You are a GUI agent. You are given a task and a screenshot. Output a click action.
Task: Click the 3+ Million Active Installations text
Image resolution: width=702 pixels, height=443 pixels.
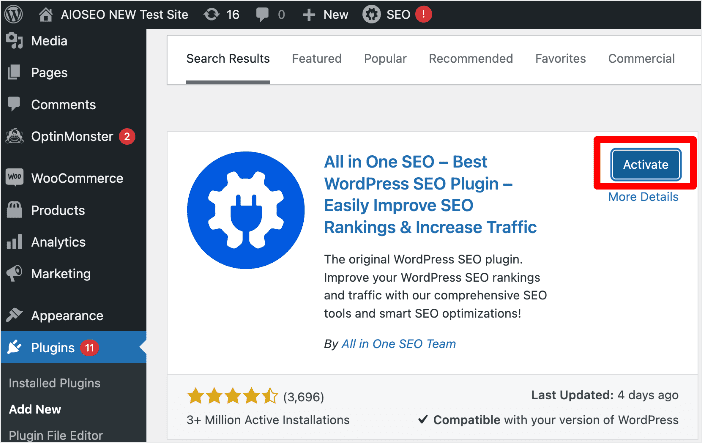[268, 420]
